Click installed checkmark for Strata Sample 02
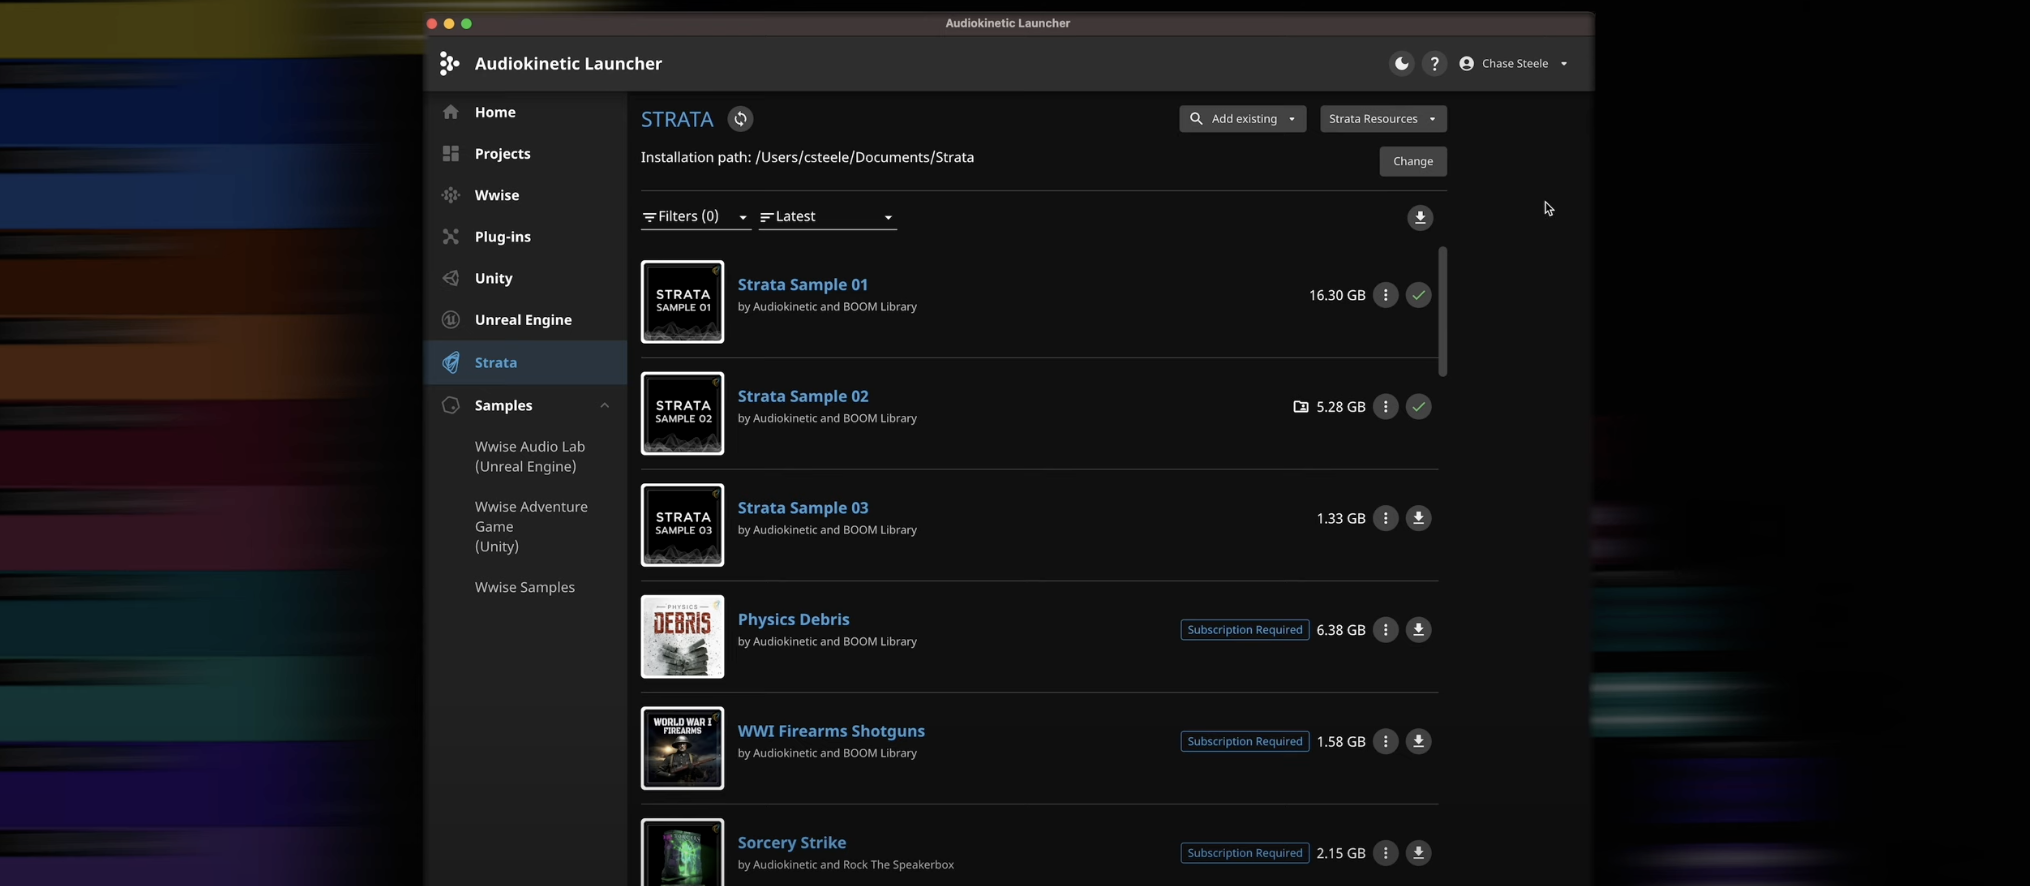 [1418, 406]
